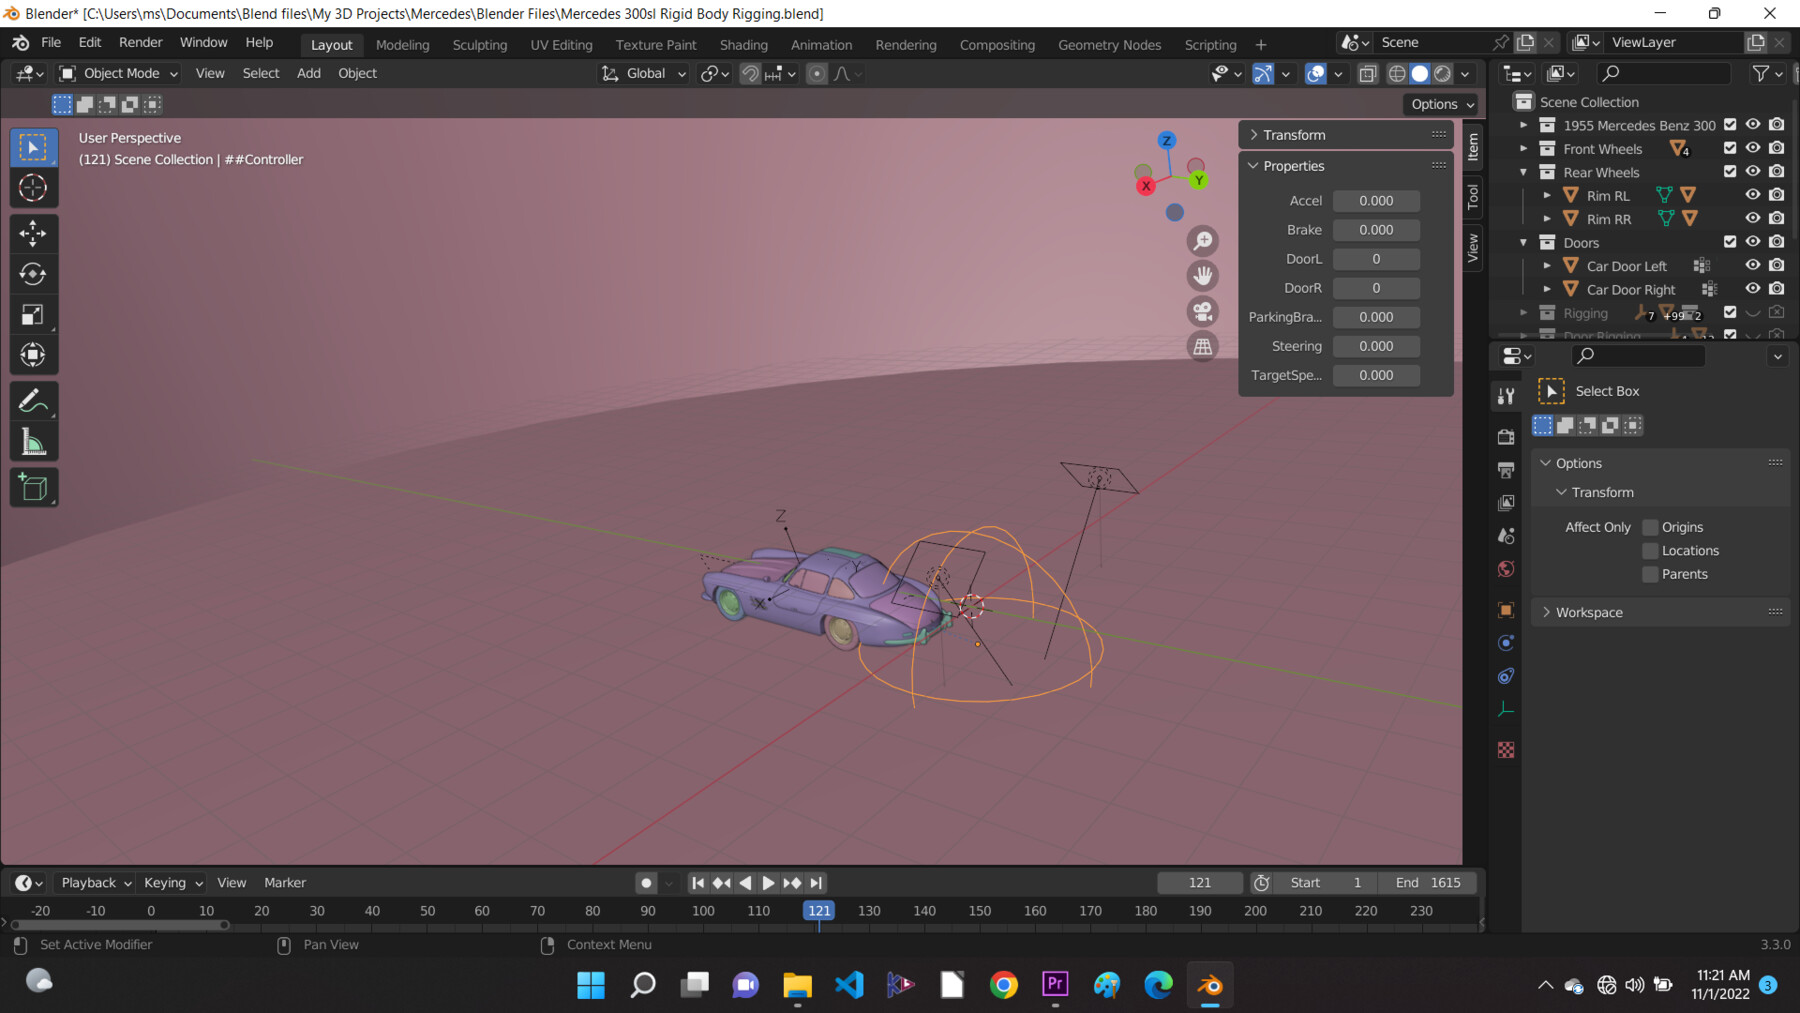Expand the Car Door Left object
The image size is (1800, 1013).
click(1548, 265)
